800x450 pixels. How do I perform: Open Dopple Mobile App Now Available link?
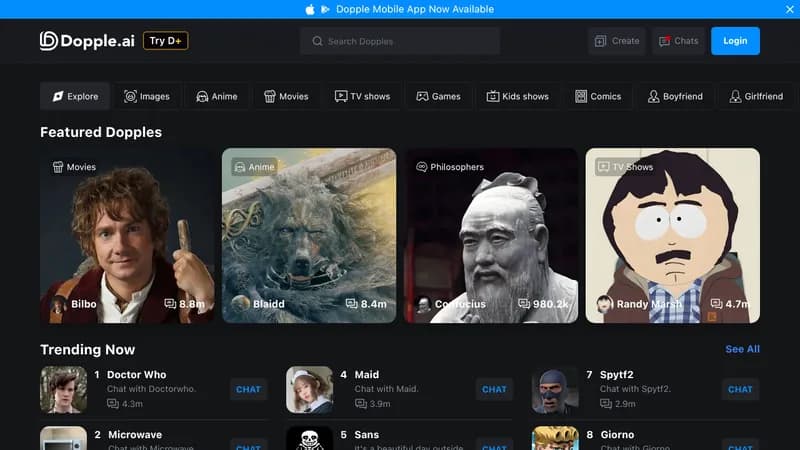point(415,9)
